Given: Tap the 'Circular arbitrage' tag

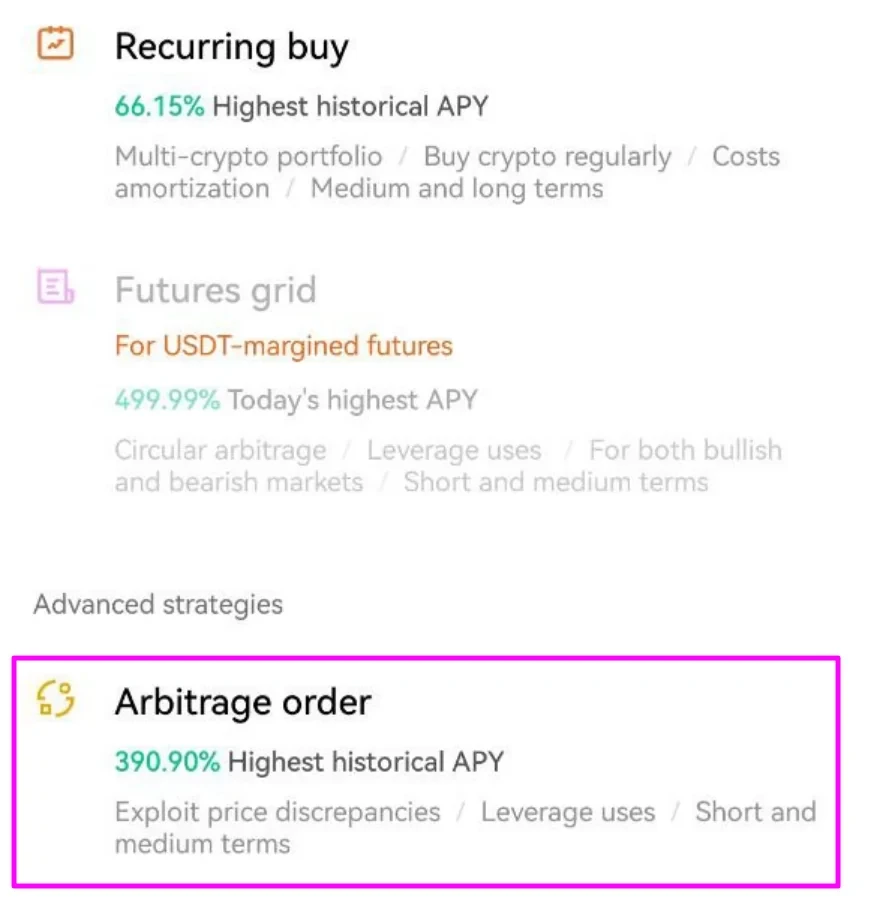Looking at the screenshot, I should click(220, 450).
